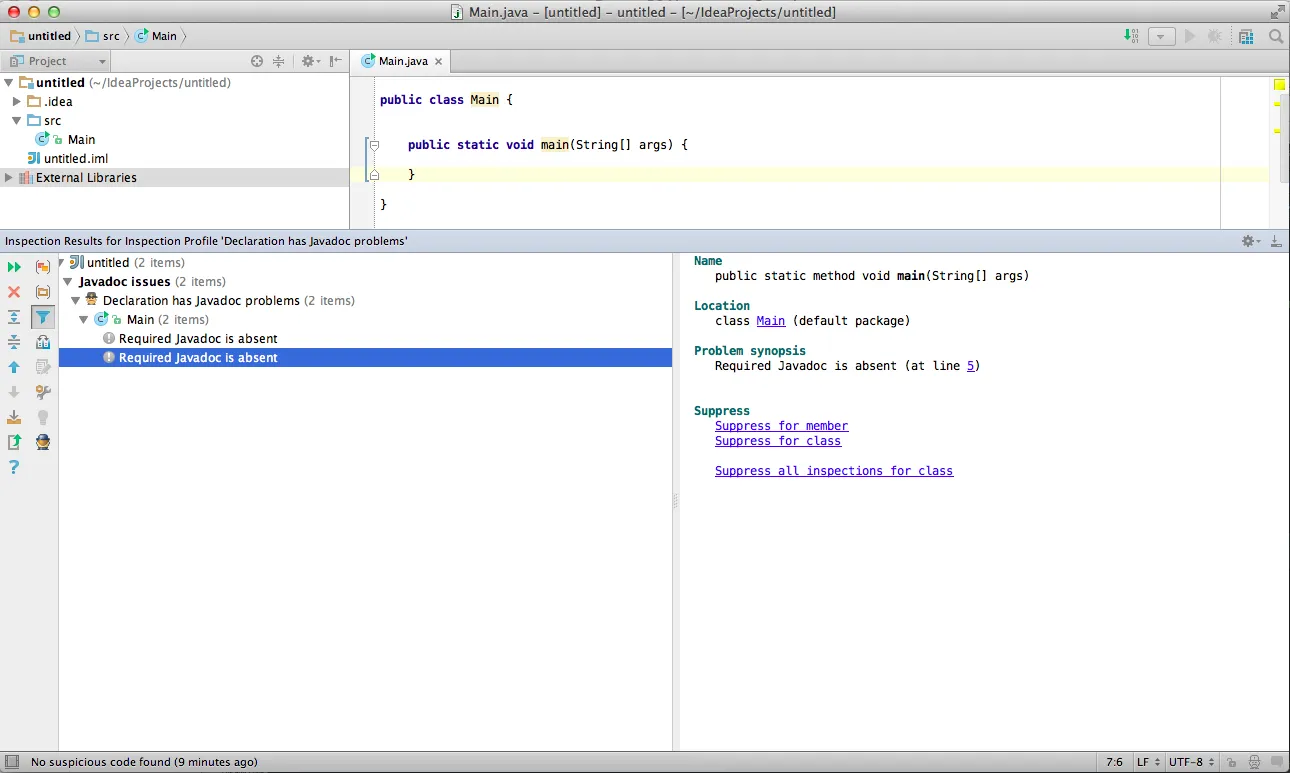The image size is (1290, 773).
Task: Click the edit tool settings pencil icon
Action: (43, 367)
